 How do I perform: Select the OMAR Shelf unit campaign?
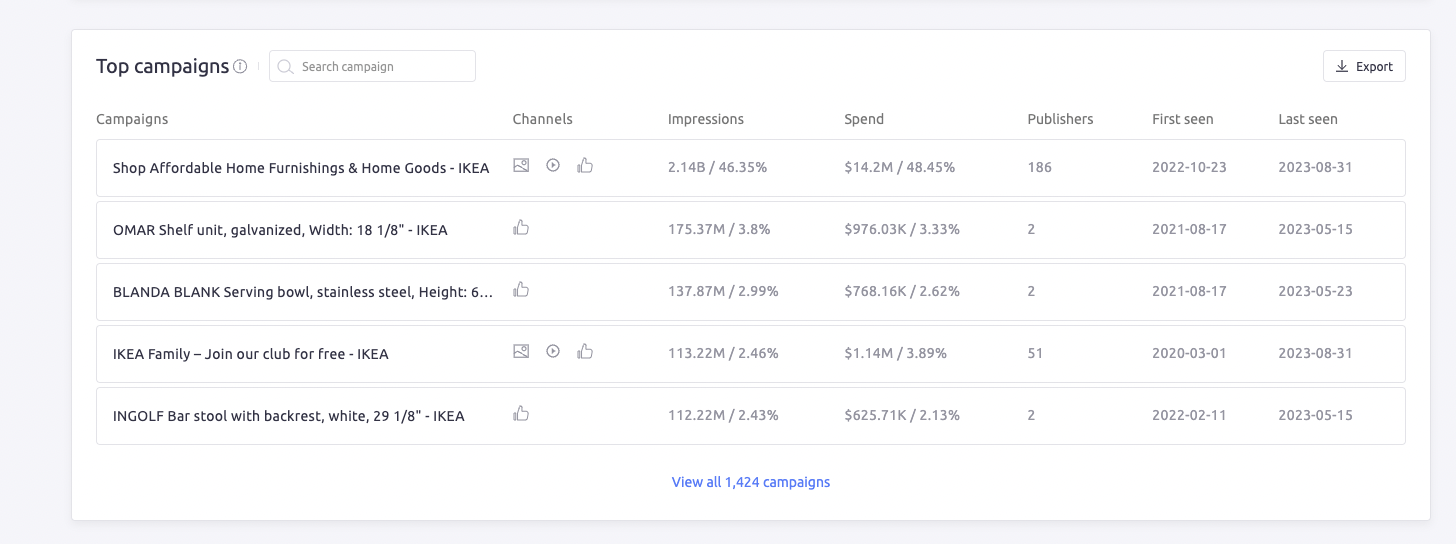[280, 230]
